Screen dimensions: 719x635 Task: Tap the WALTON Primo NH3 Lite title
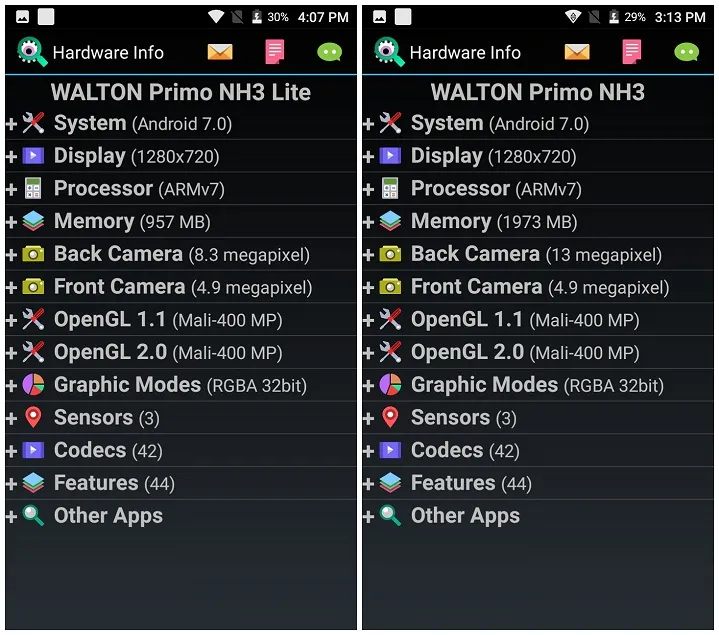[181, 92]
